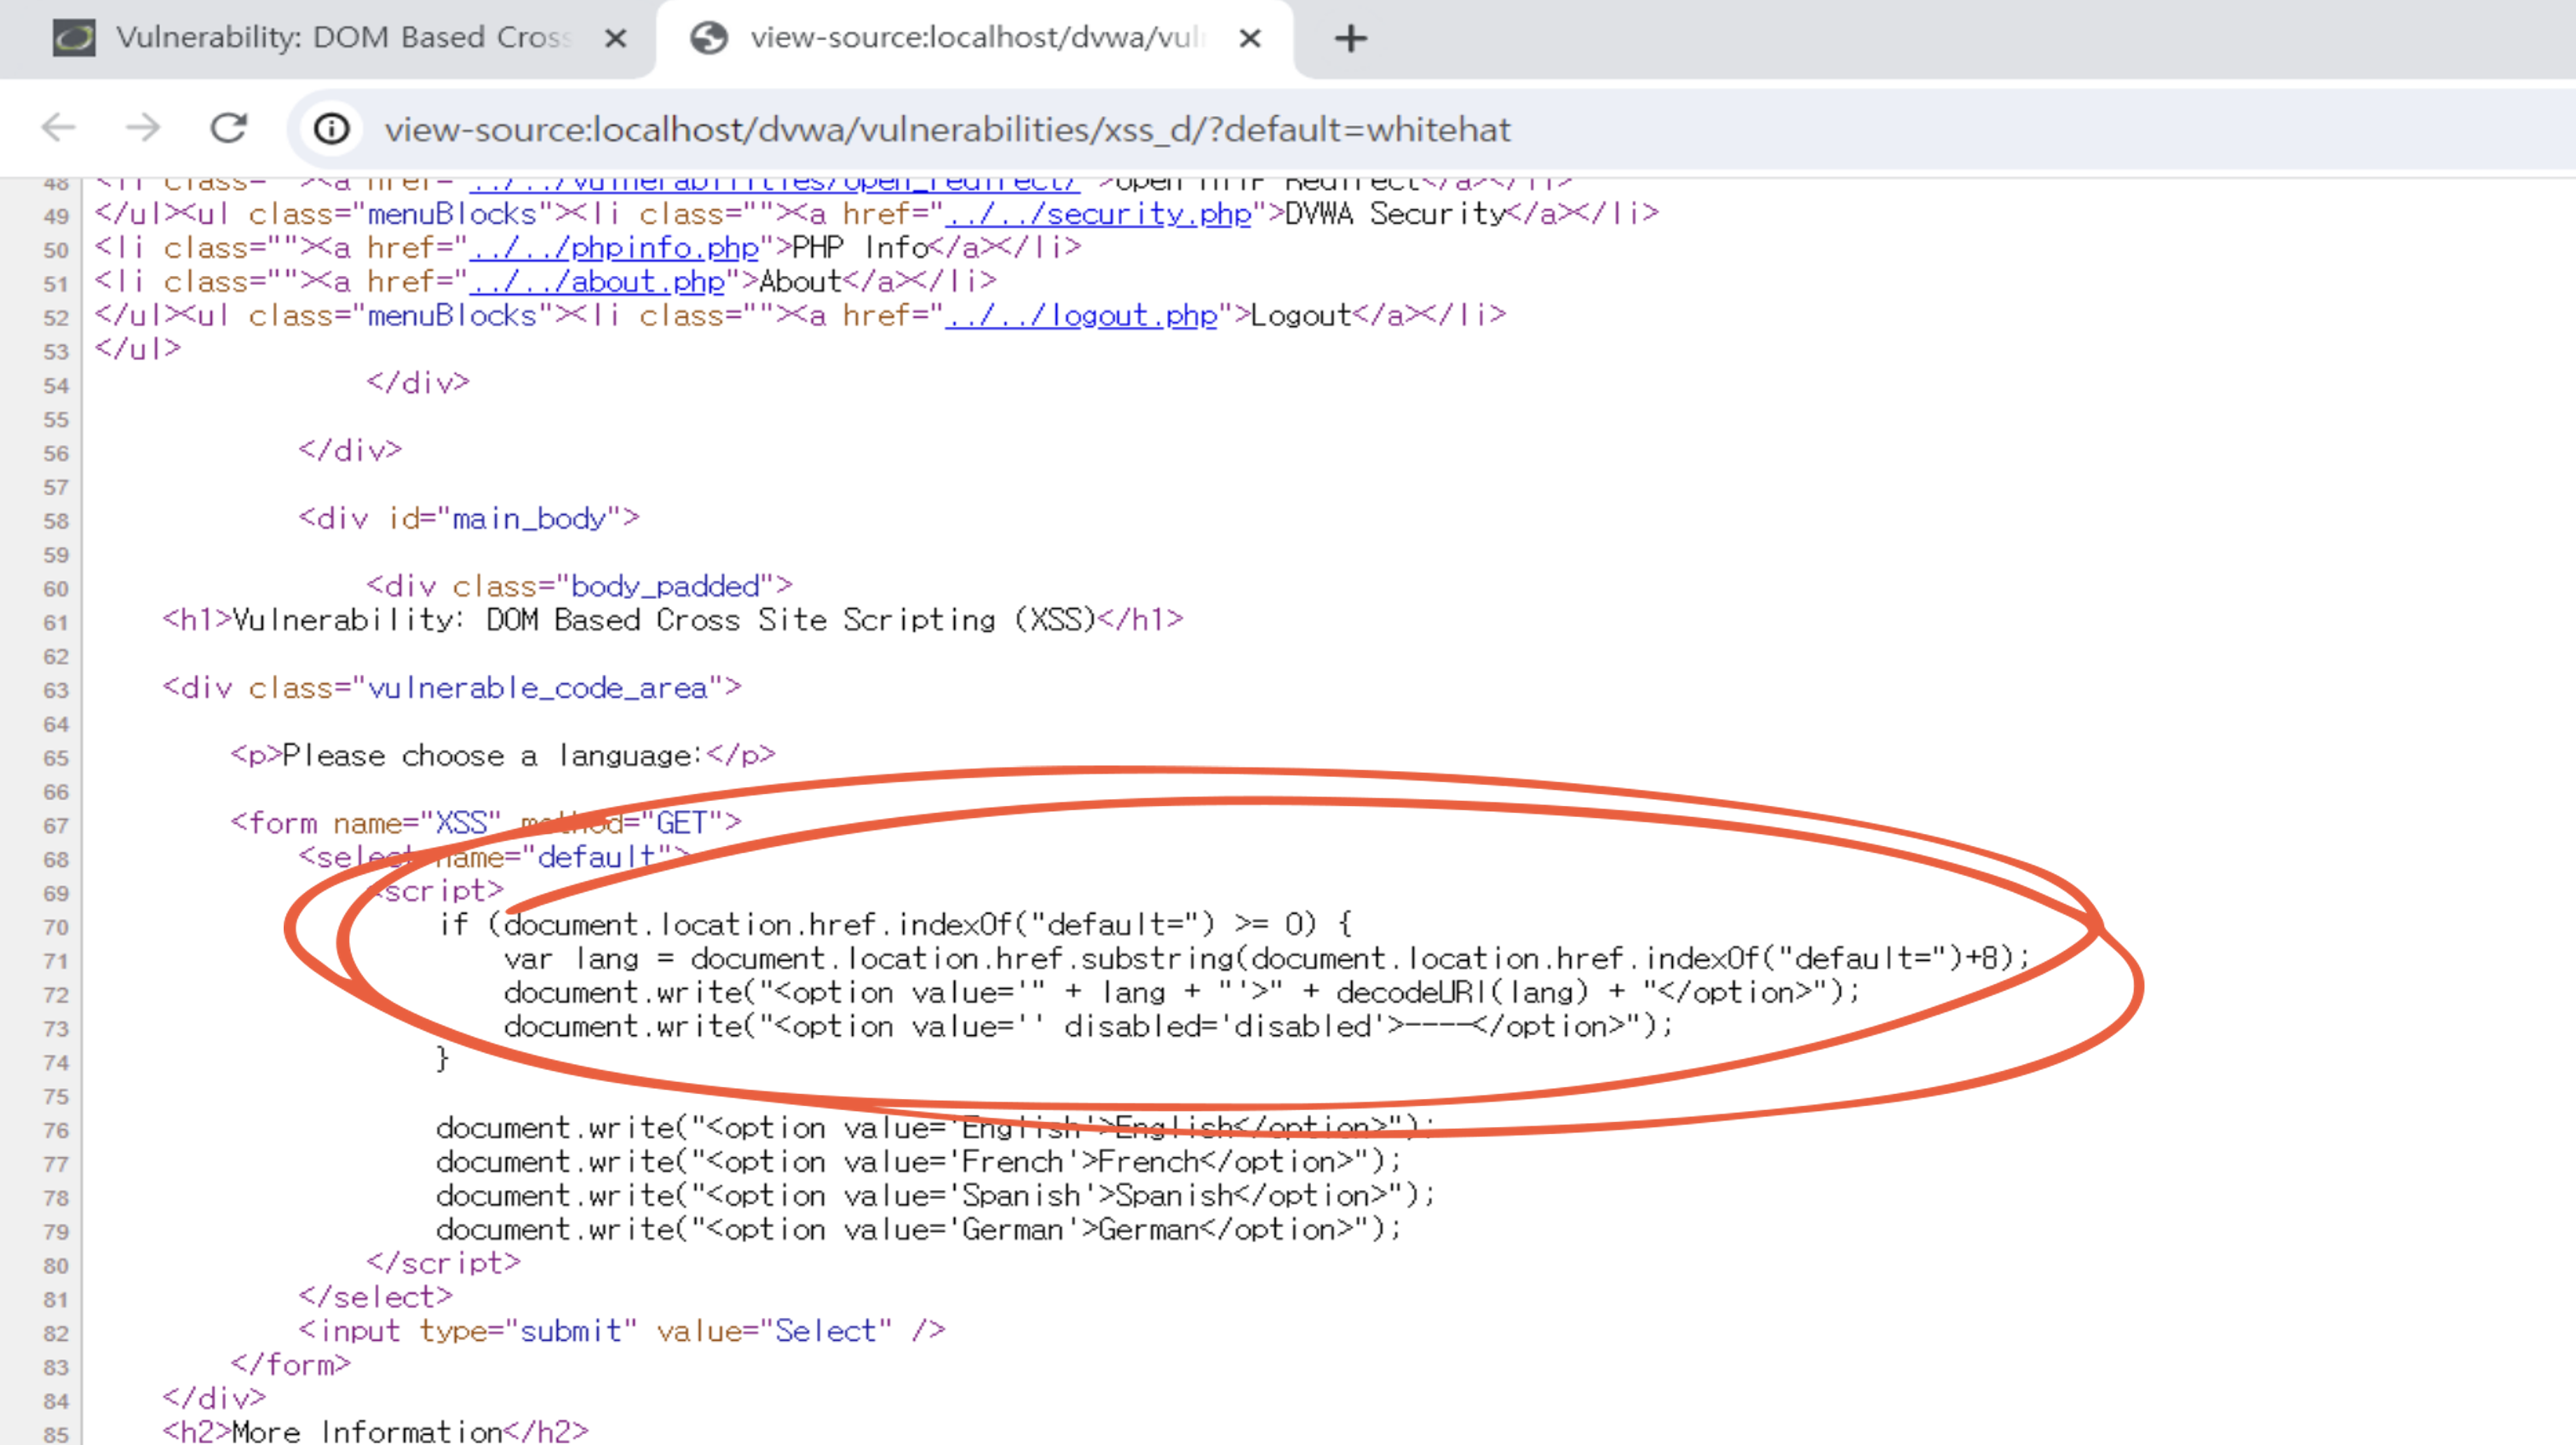
Task: Click the disabled='disabled' option line
Action: tap(1088, 1027)
